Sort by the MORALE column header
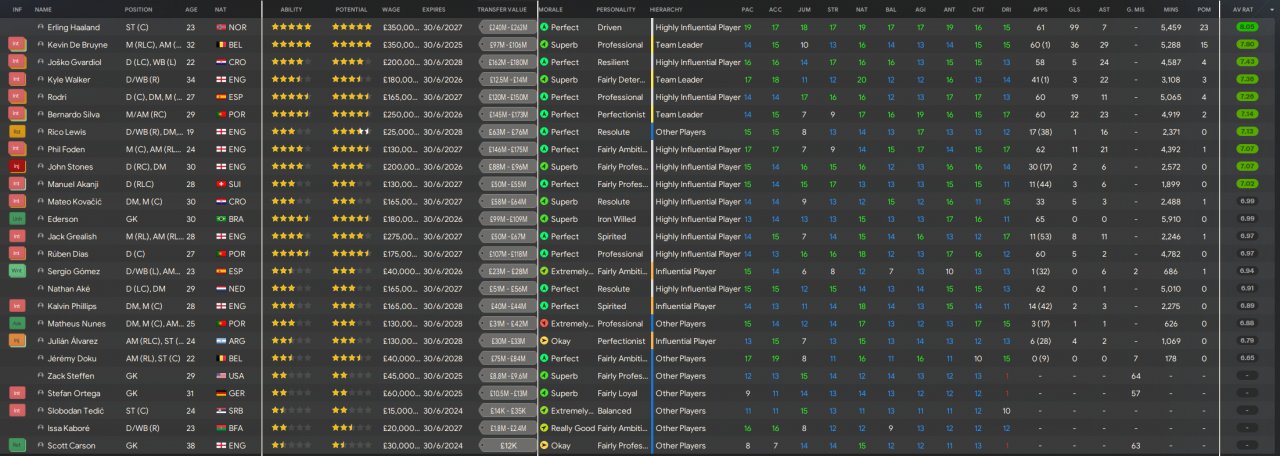 [x=551, y=9]
